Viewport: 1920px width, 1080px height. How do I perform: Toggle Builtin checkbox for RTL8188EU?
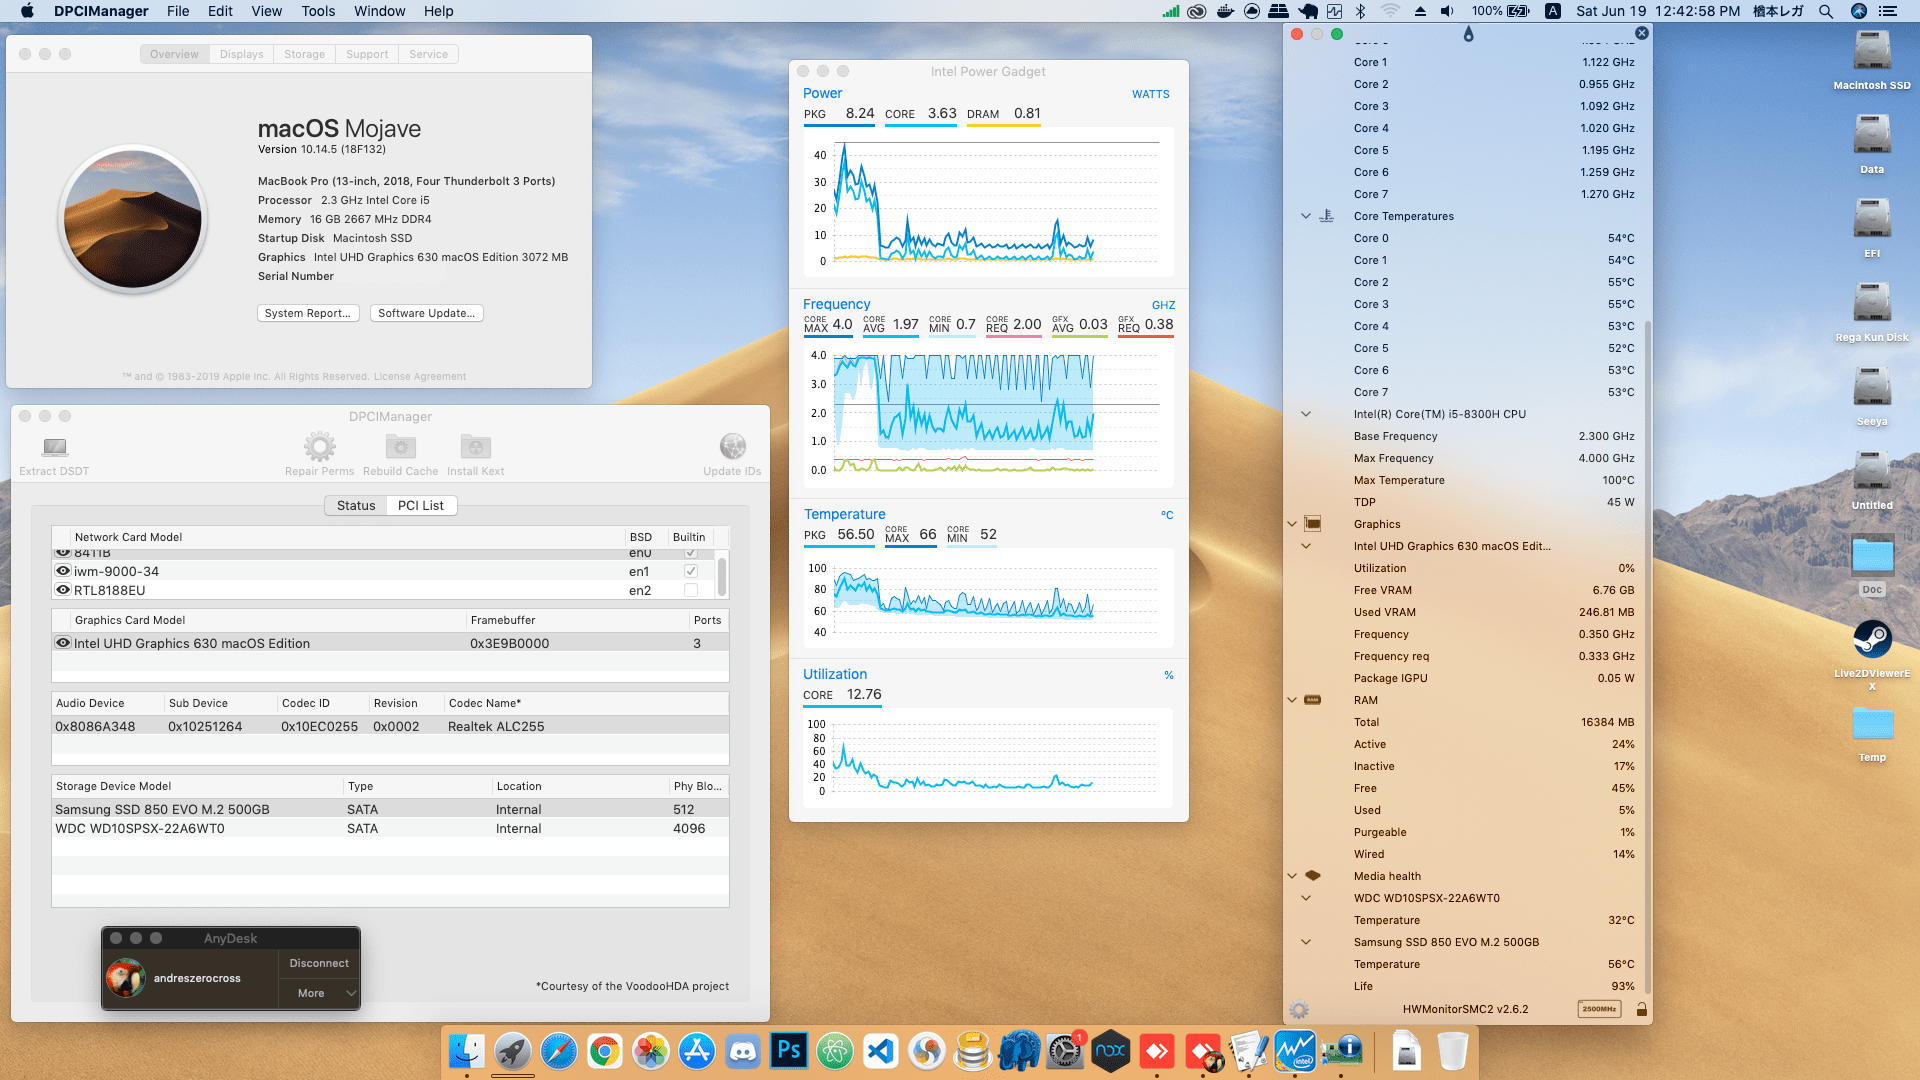pyautogui.click(x=690, y=590)
